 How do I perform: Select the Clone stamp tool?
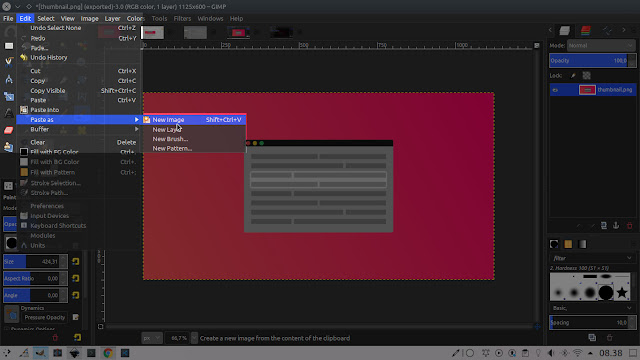[9, 147]
